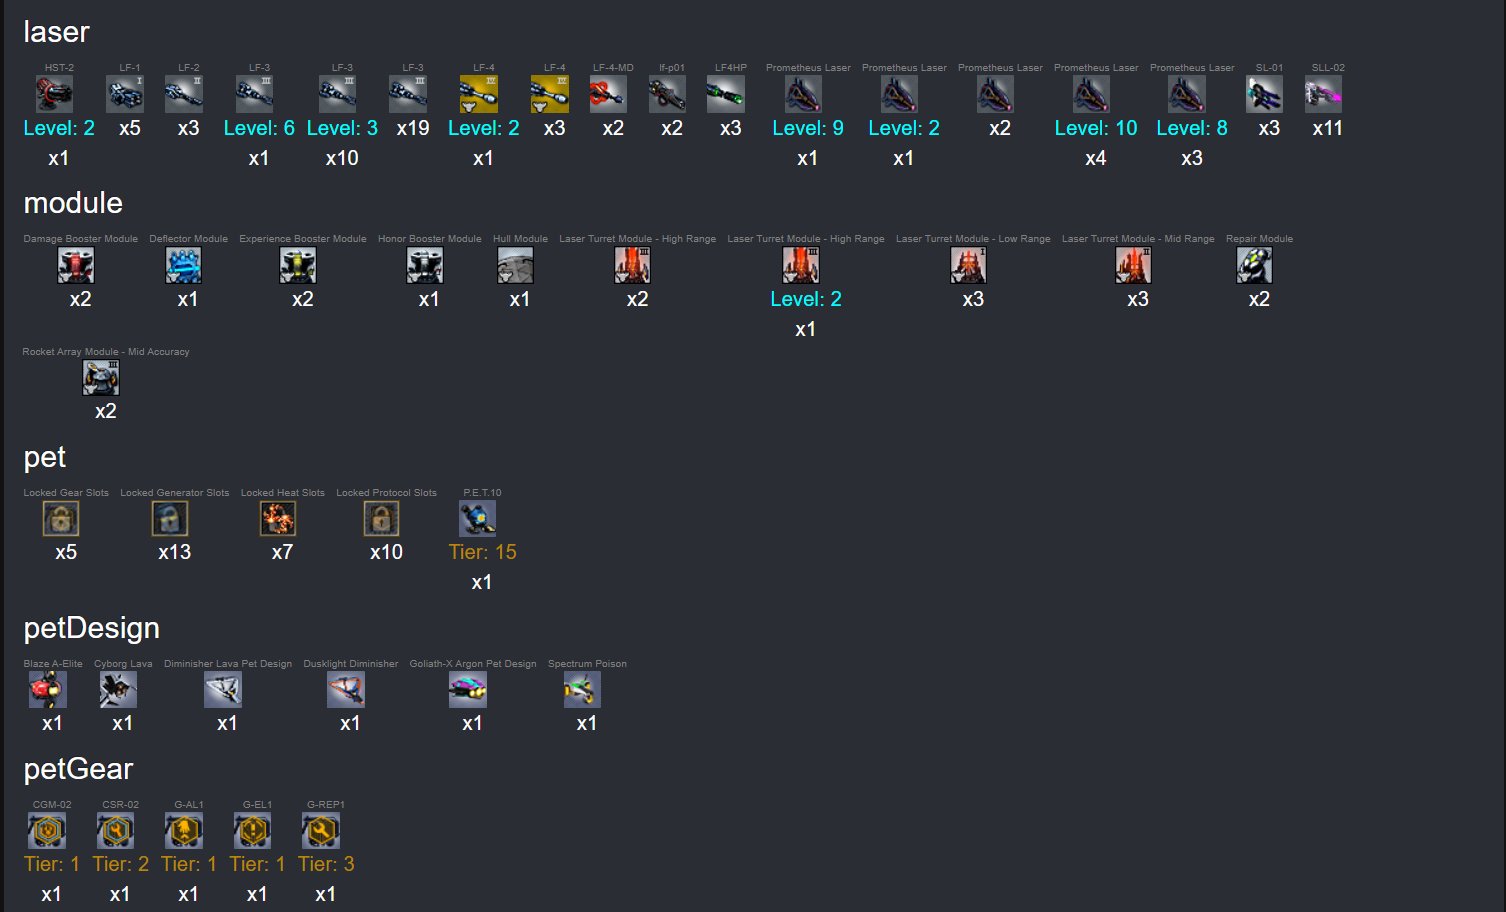
Task: Select the Level 2 High Range Laser Turret icon
Action: [801, 265]
